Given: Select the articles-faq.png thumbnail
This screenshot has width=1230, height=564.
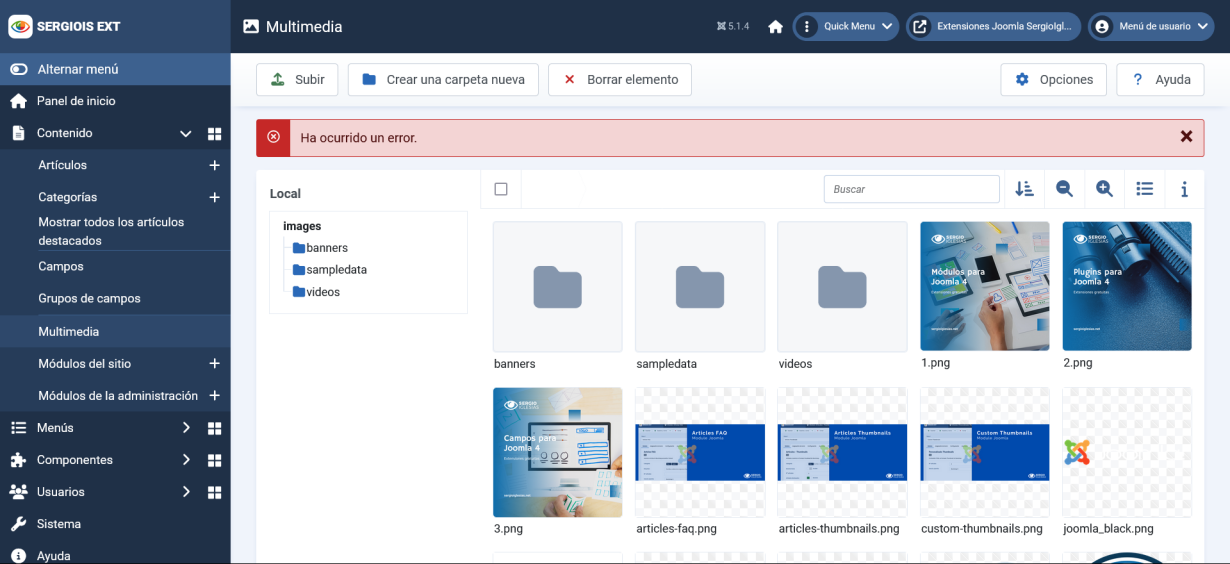Looking at the screenshot, I should [700, 453].
